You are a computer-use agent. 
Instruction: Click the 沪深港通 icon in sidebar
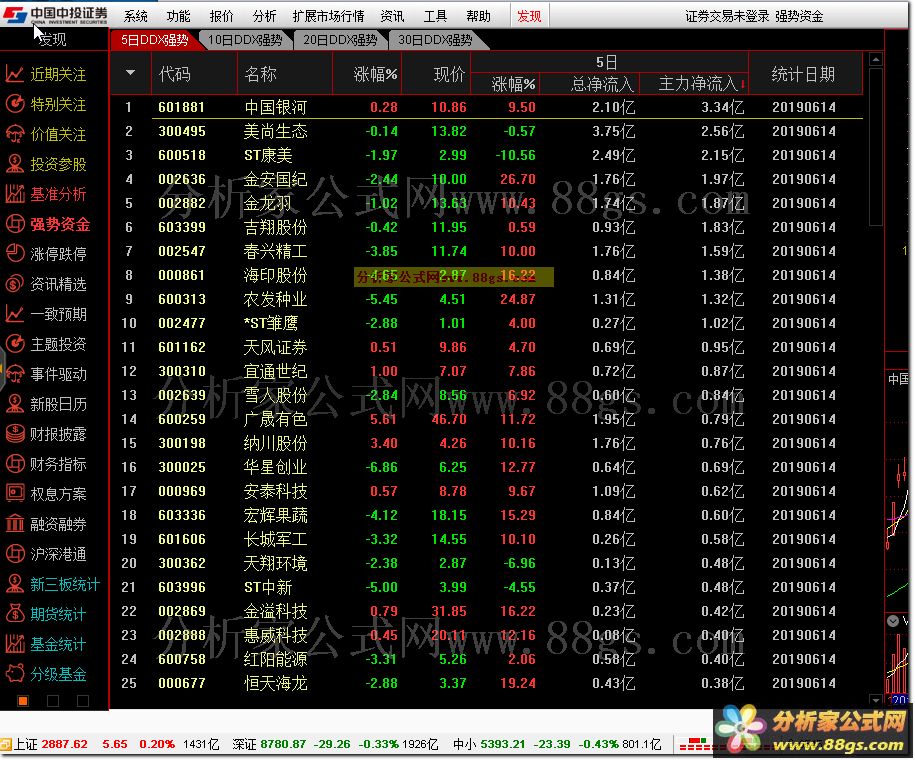tap(15, 554)
